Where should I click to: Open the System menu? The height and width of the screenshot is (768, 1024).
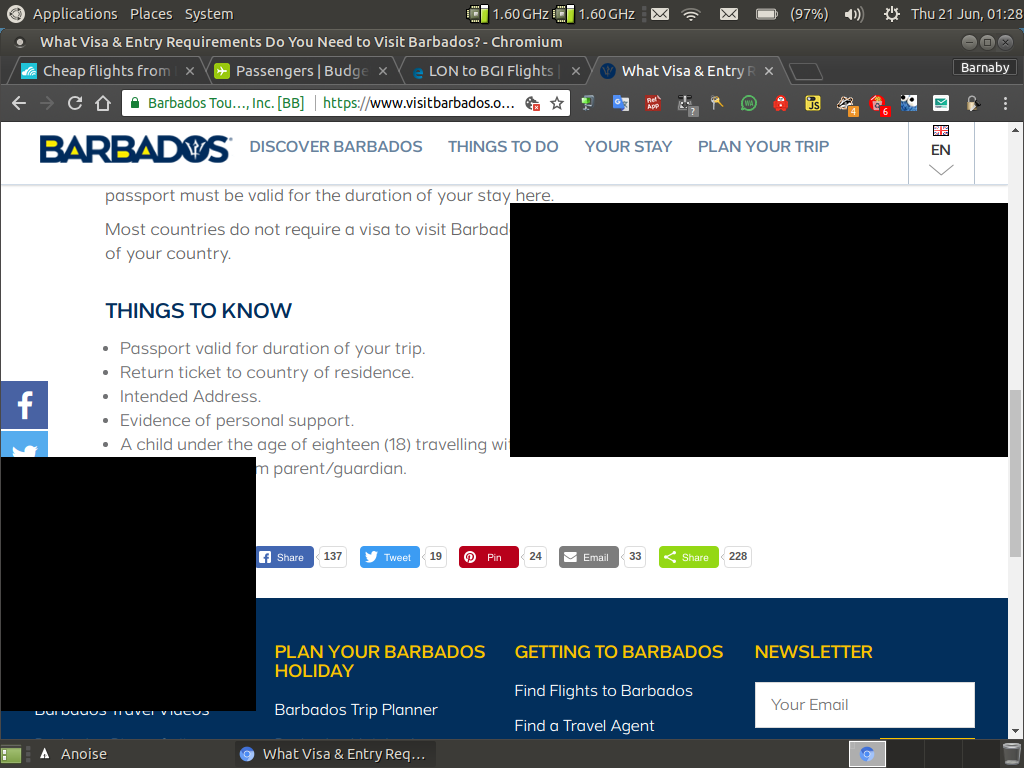[x=208, y=14]
